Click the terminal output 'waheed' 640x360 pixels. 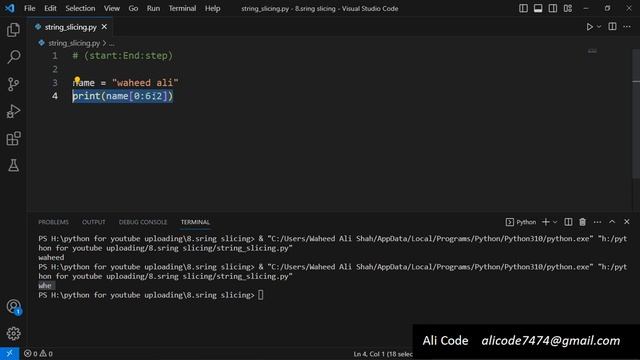(x=51, y=258)
